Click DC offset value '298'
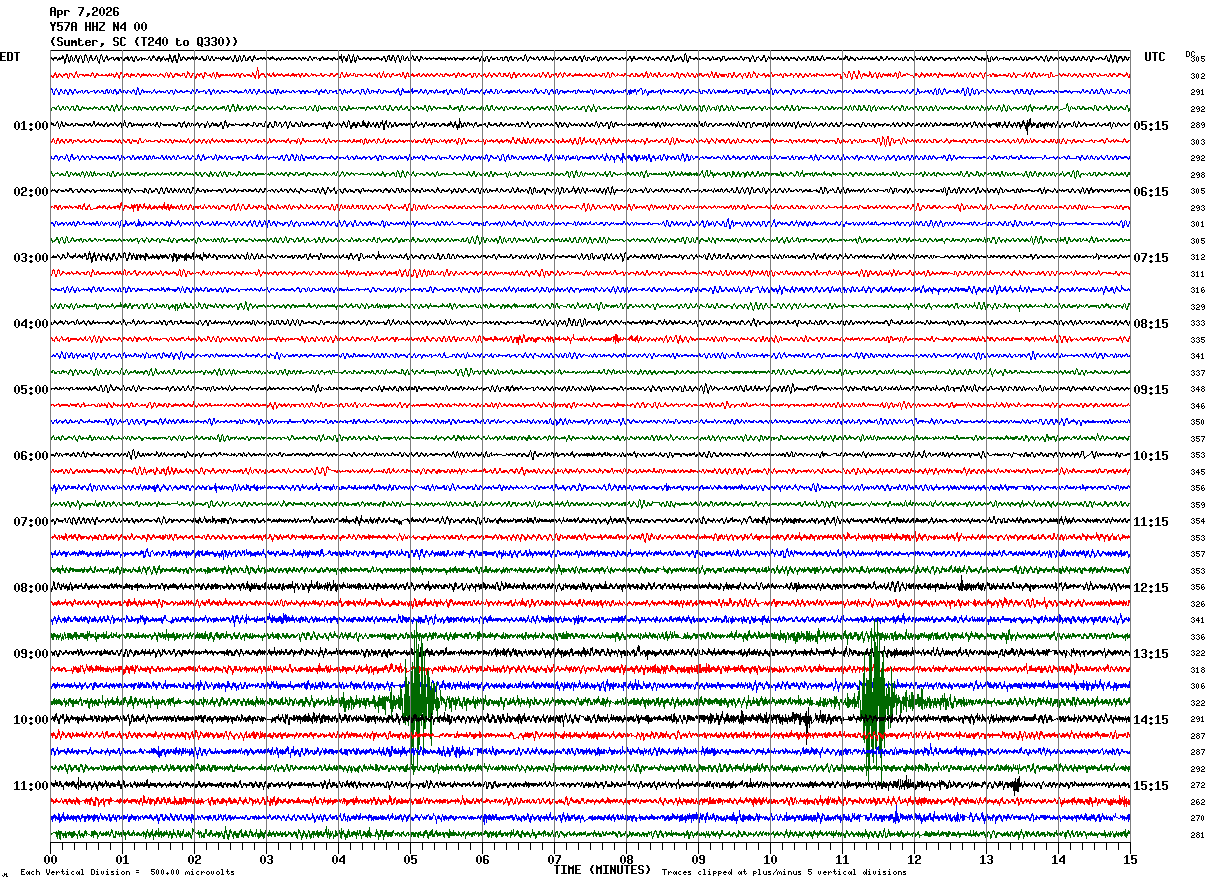Image resolution: width=1210 pixels, height=886 pixels. click(x=1197, y=175)
